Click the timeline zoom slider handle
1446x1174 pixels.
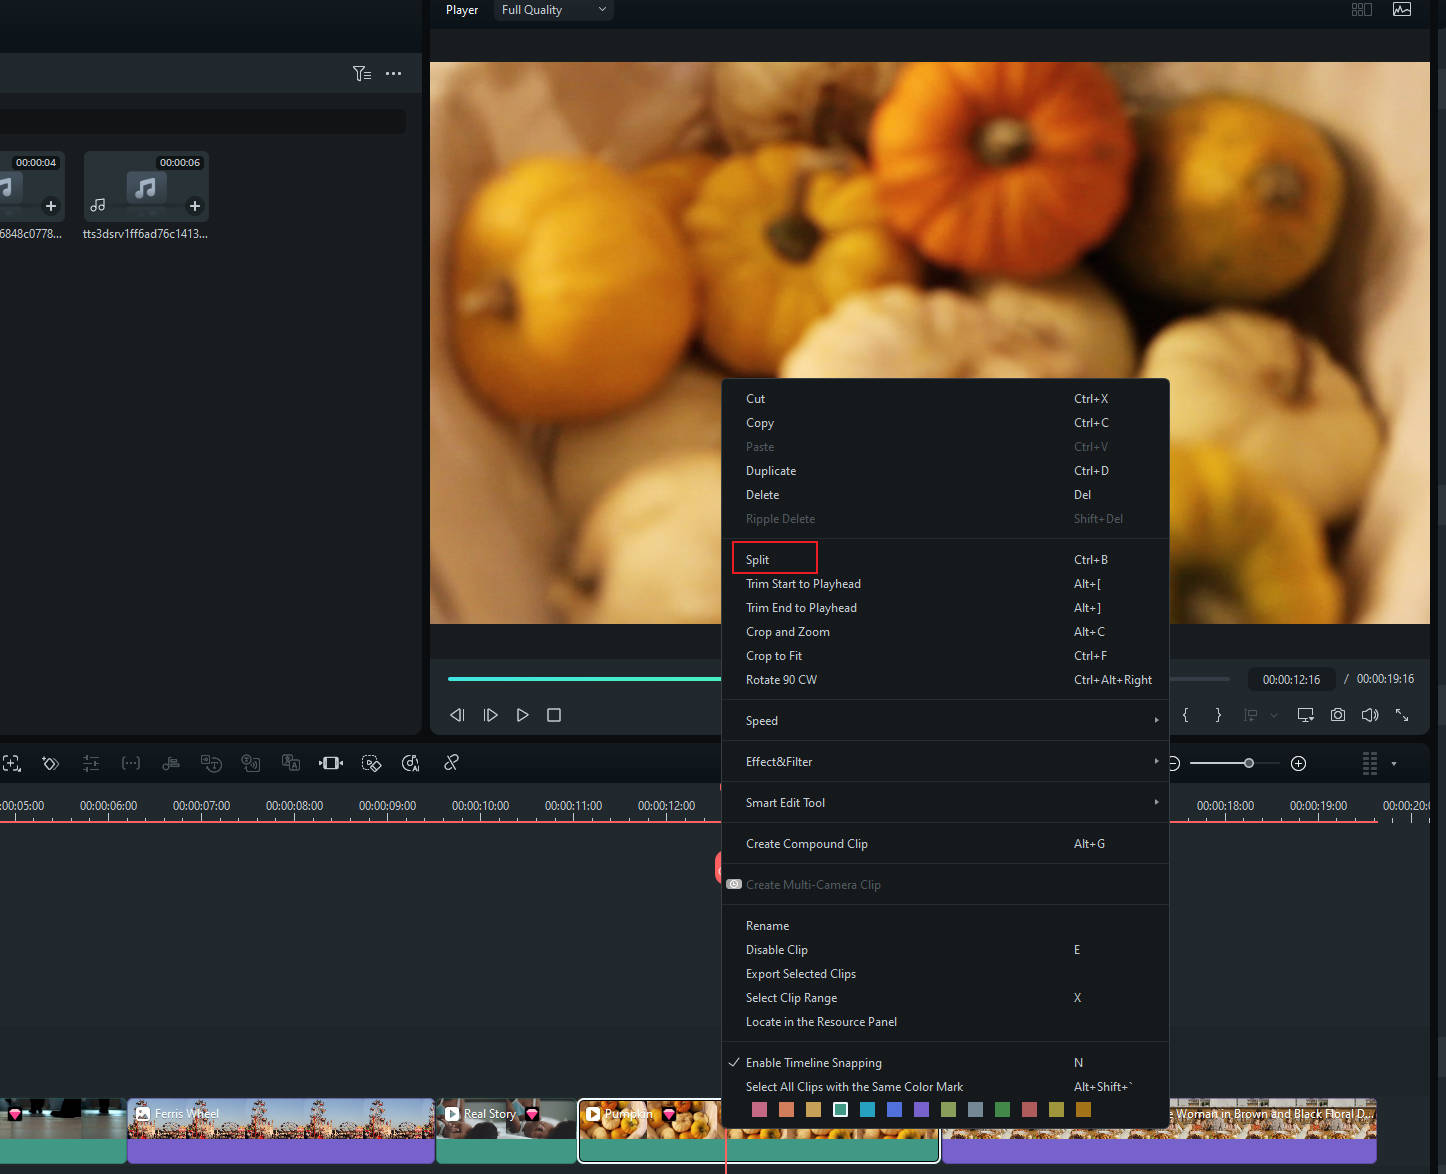1248,763
